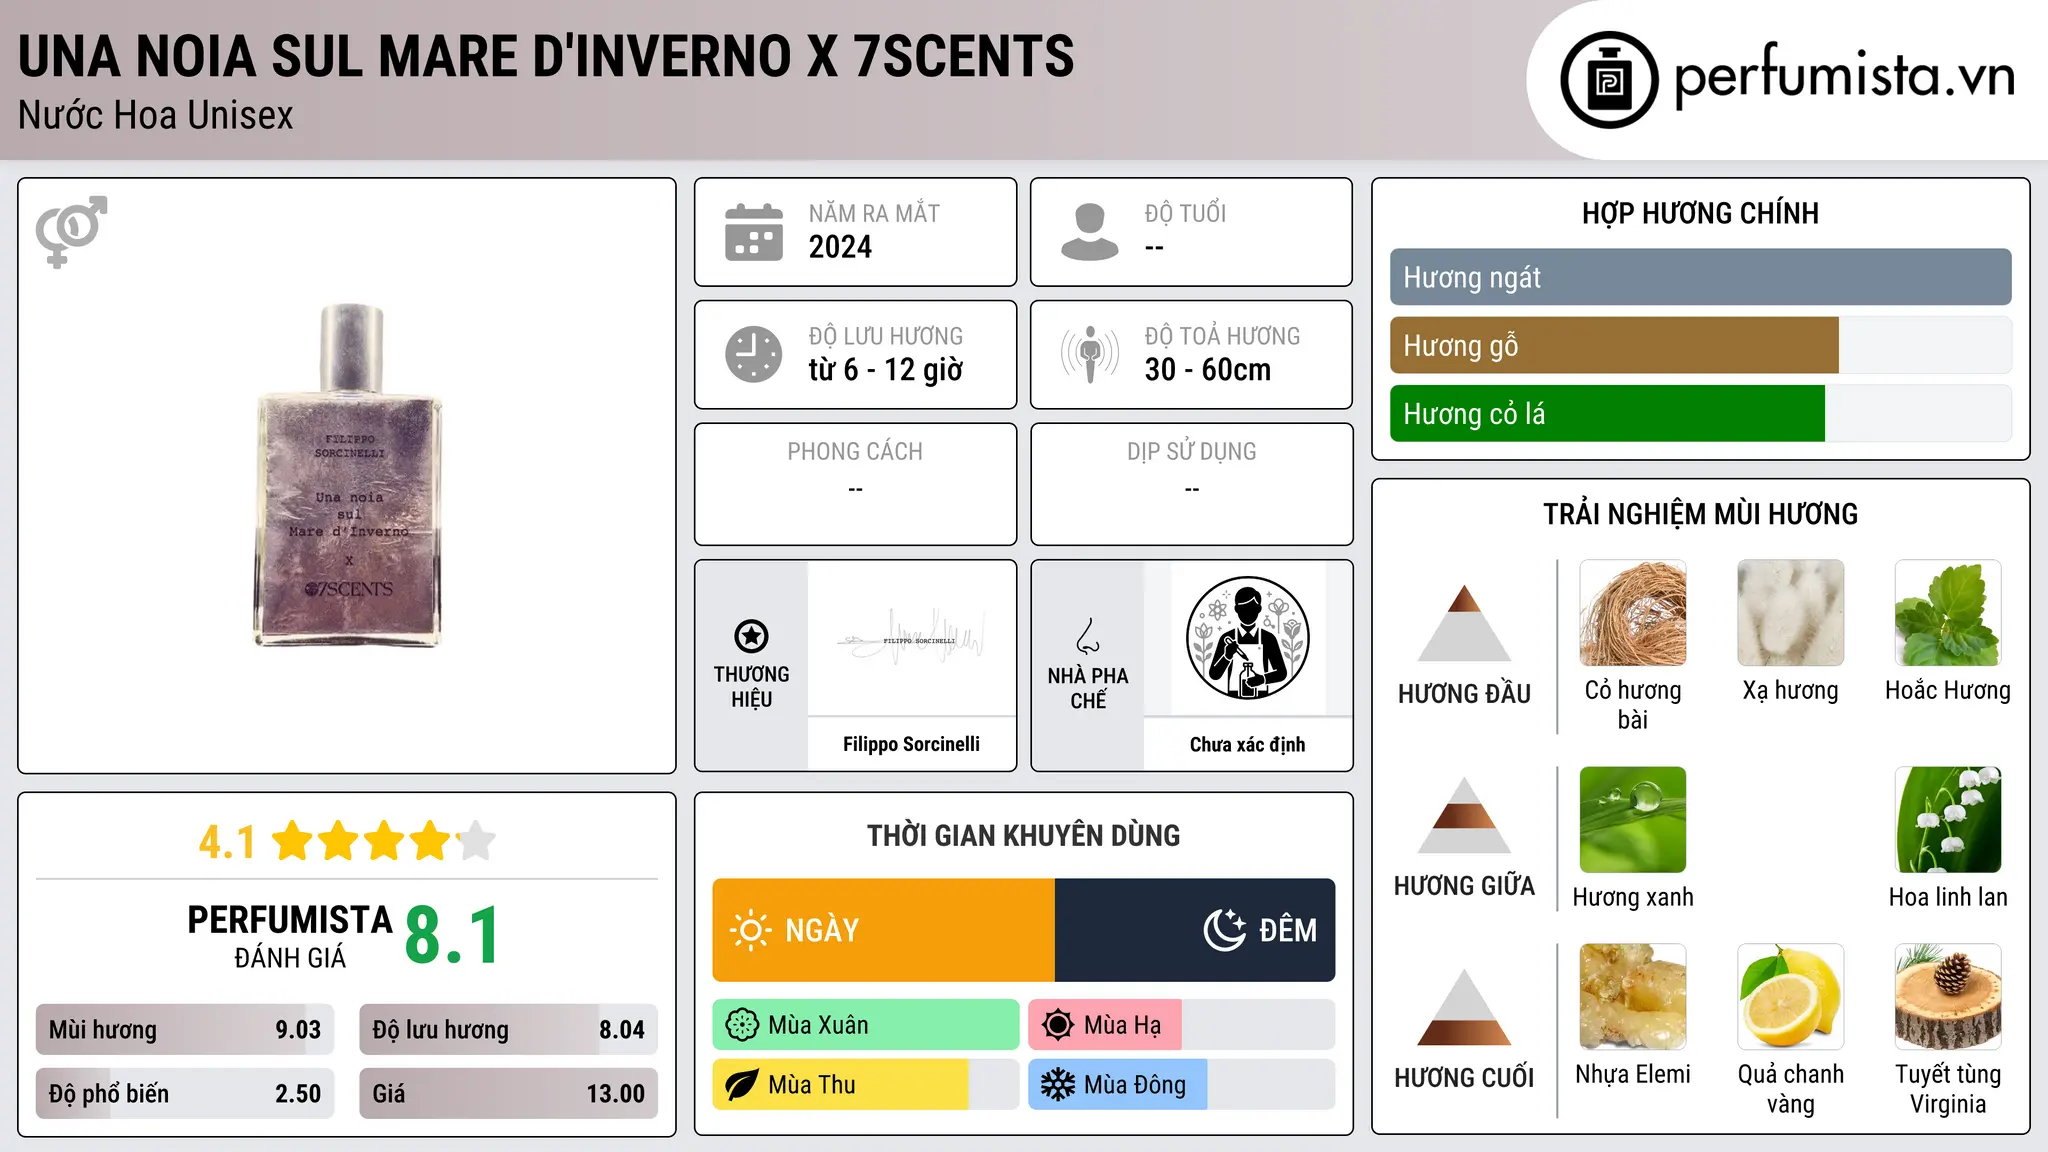Click the Hương đầu pyramid icon
This screenshot has height=1152, width=2048.
[1464, 623]
